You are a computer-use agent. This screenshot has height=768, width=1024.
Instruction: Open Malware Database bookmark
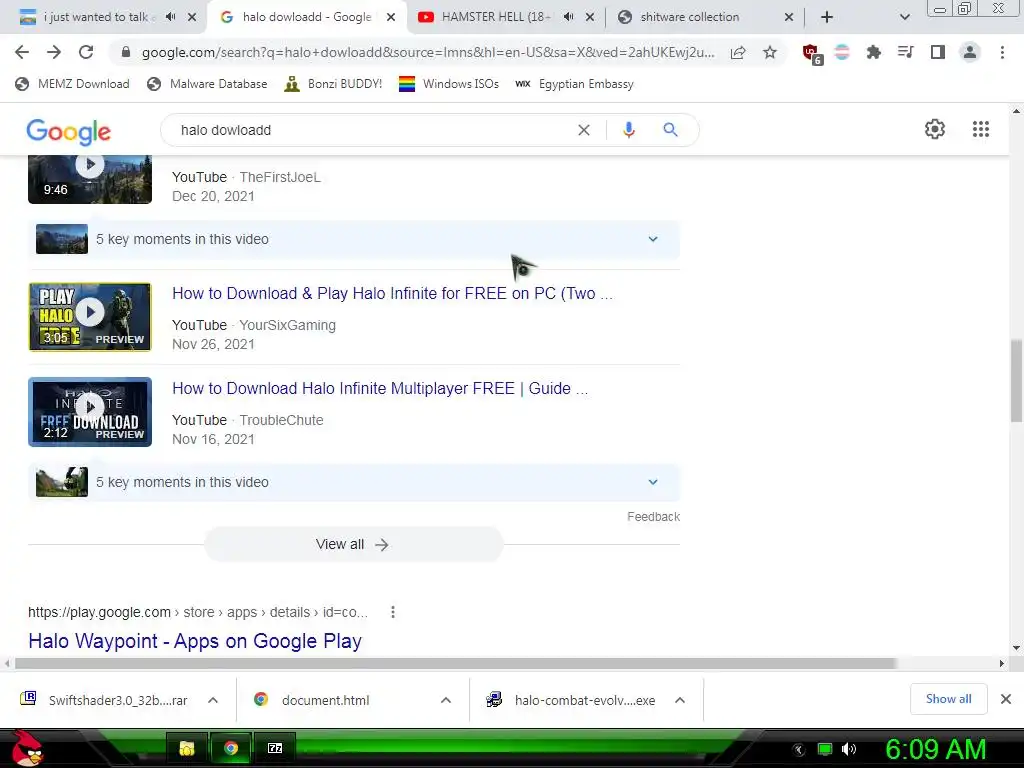[208, 84]
